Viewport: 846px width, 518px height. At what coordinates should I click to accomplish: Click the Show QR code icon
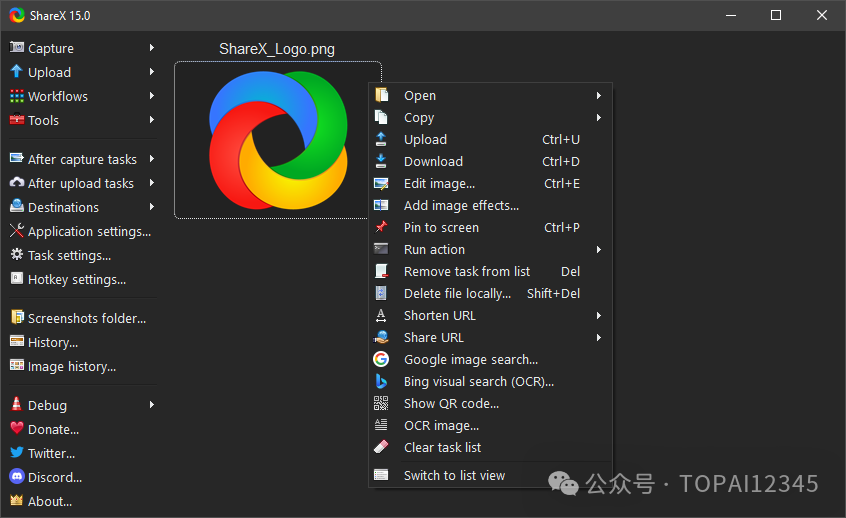coord(381,404)
